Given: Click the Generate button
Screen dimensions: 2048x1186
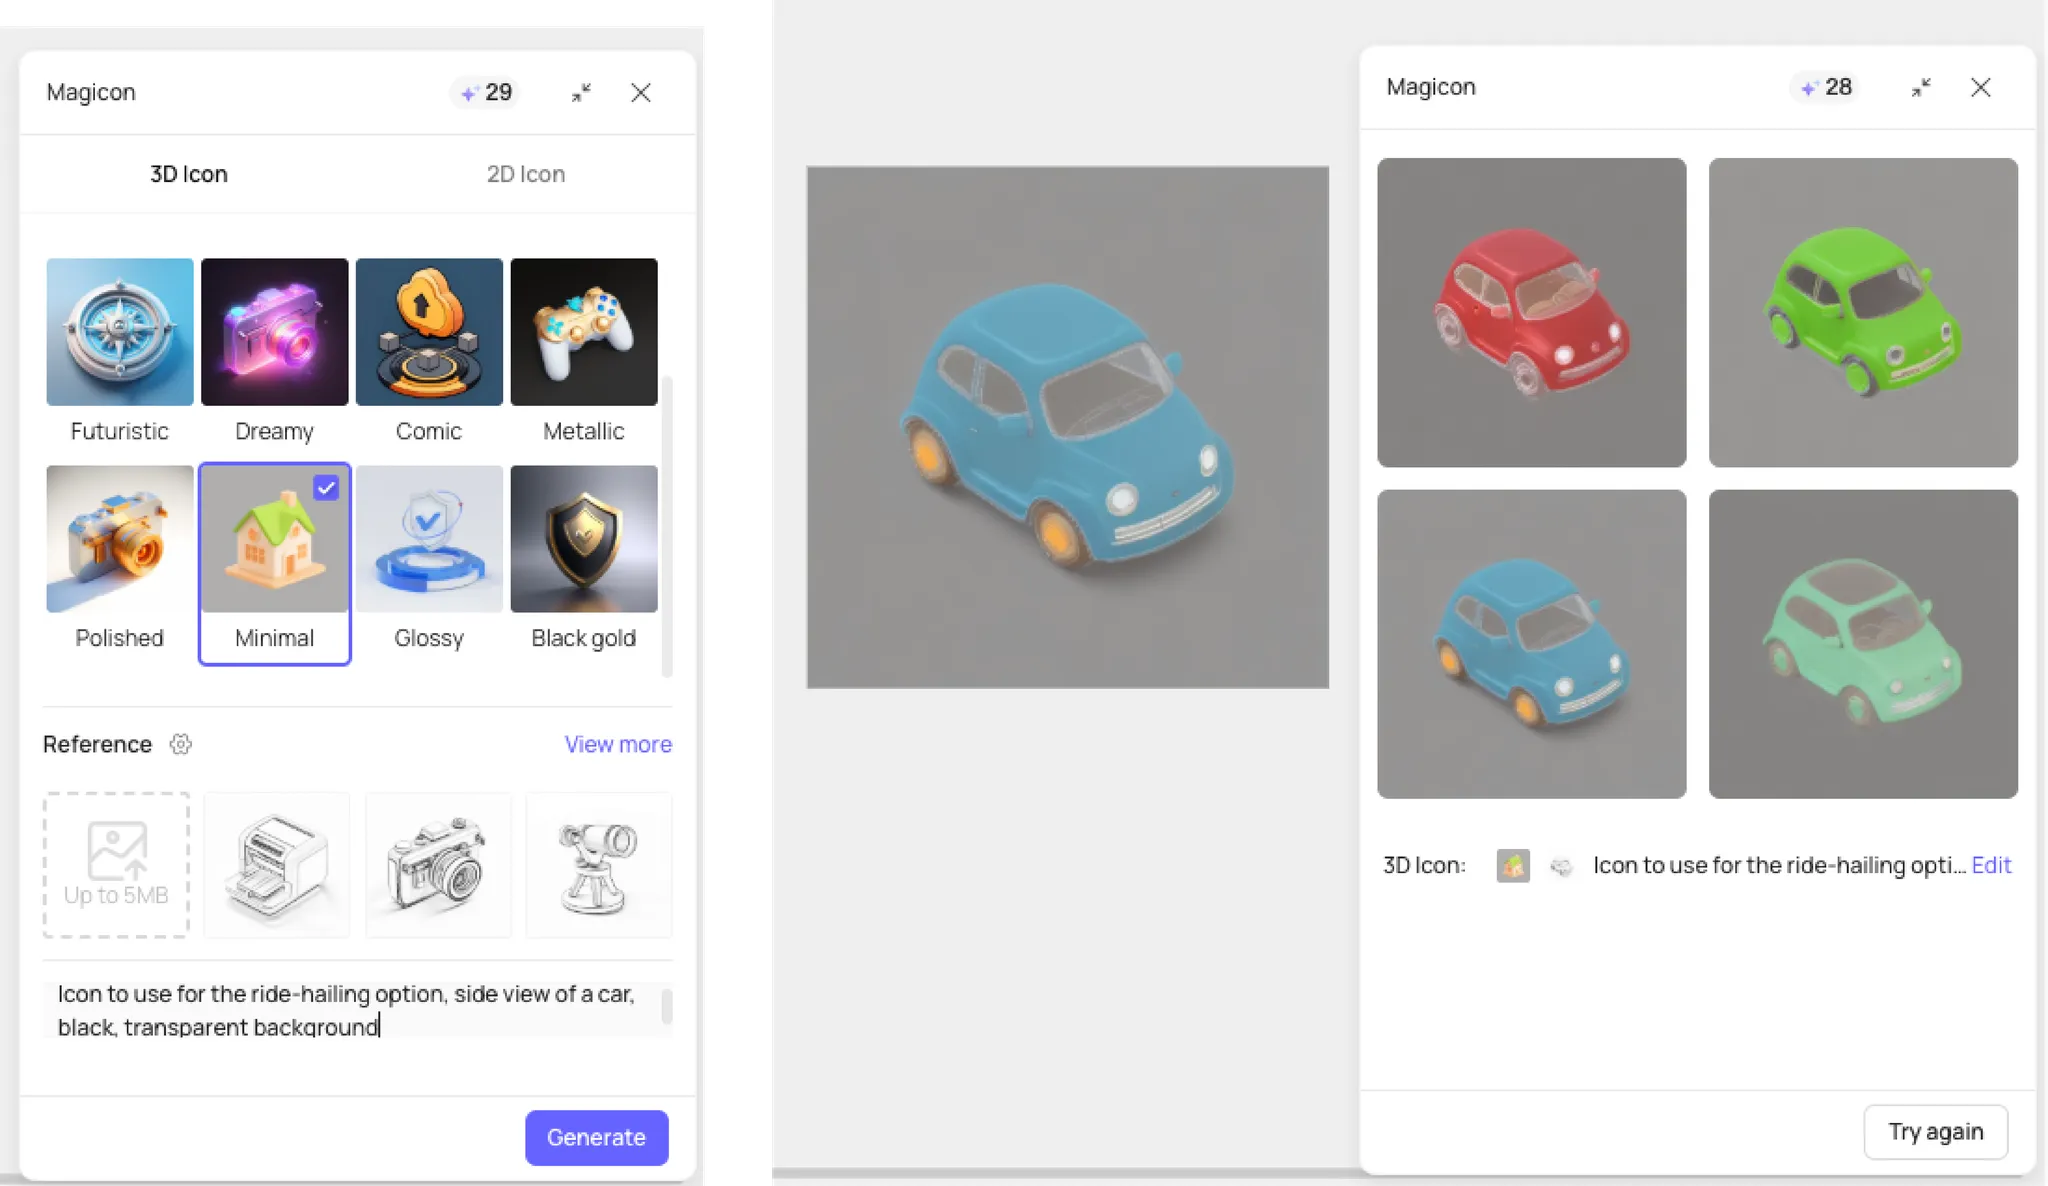Looking at the screenshot, I should 596,1137.
